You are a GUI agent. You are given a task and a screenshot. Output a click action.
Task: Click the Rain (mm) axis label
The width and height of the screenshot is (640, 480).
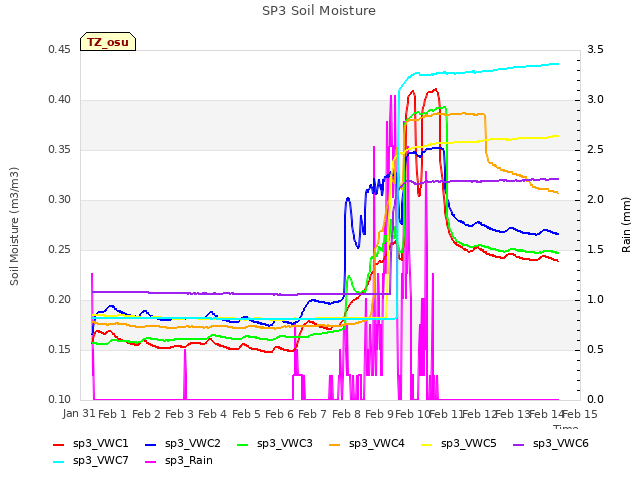click(626, 225)
